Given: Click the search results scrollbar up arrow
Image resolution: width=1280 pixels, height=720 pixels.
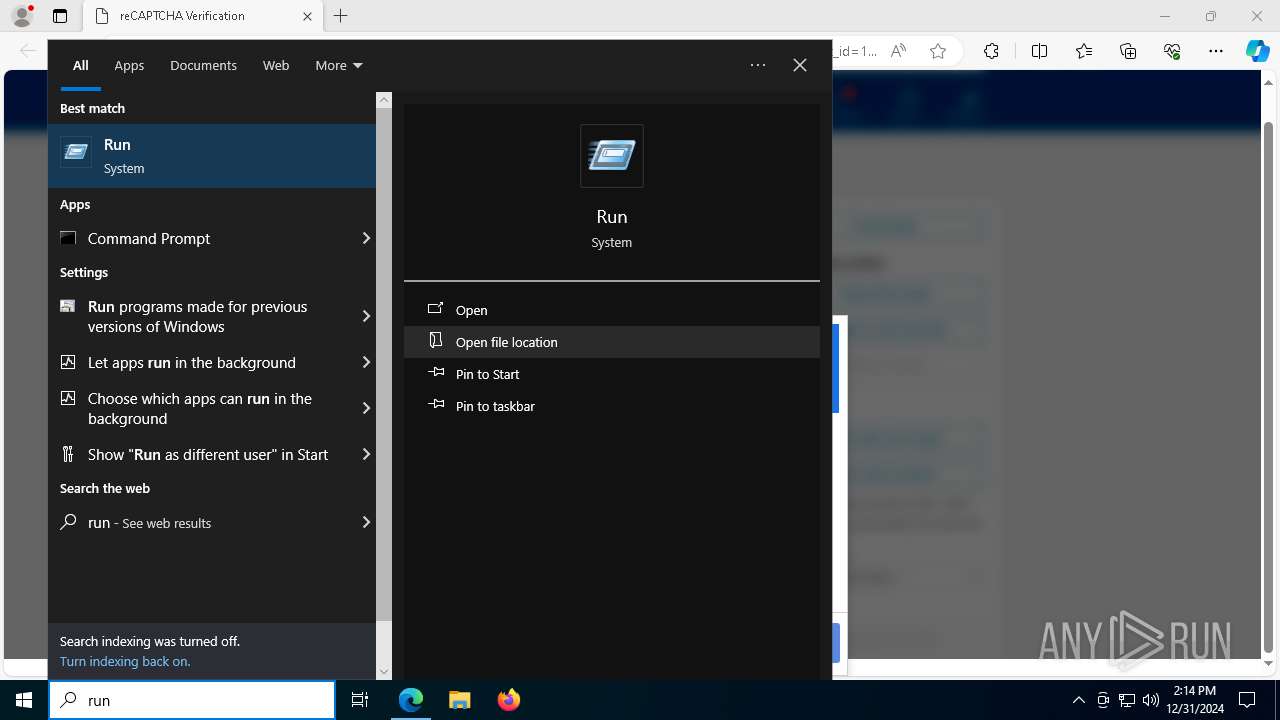Looking at the screenshot, I should click(384, 100).
